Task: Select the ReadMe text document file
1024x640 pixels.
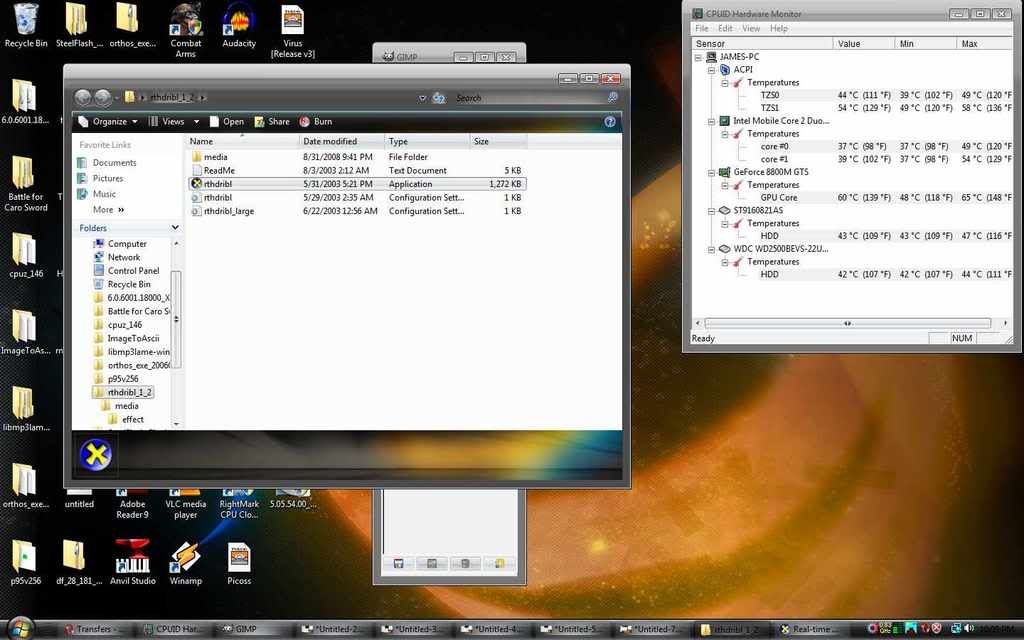Action: click(x=357, y=170)
